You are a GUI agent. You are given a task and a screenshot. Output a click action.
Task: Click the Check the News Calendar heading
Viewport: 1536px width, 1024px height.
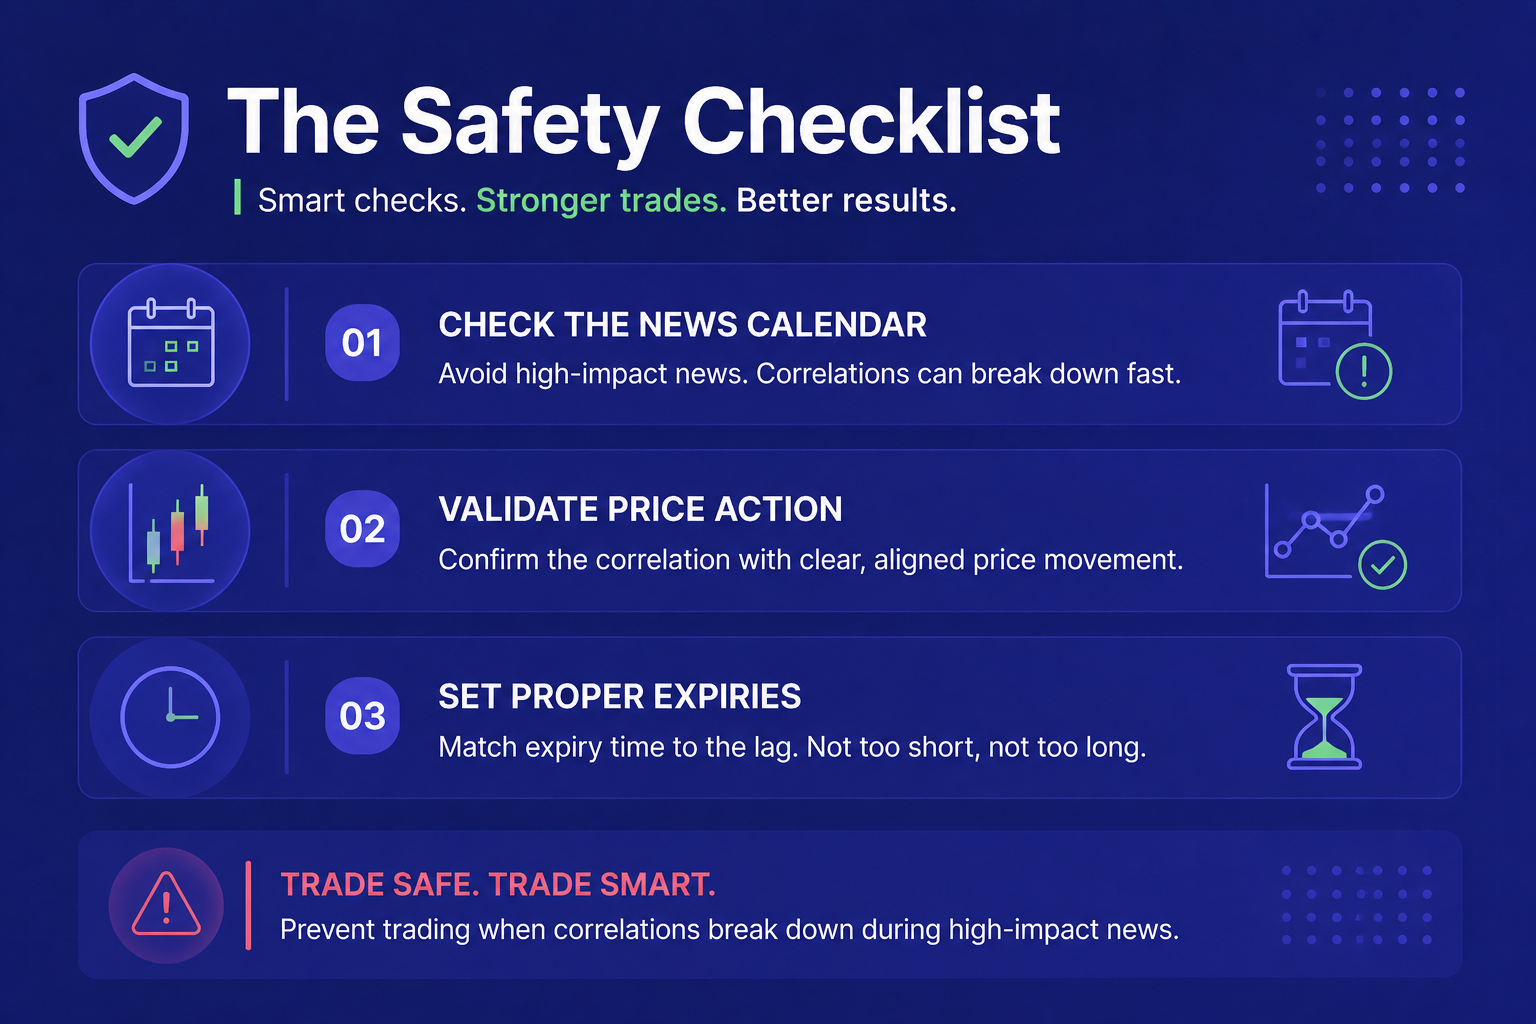click(682, 325)
